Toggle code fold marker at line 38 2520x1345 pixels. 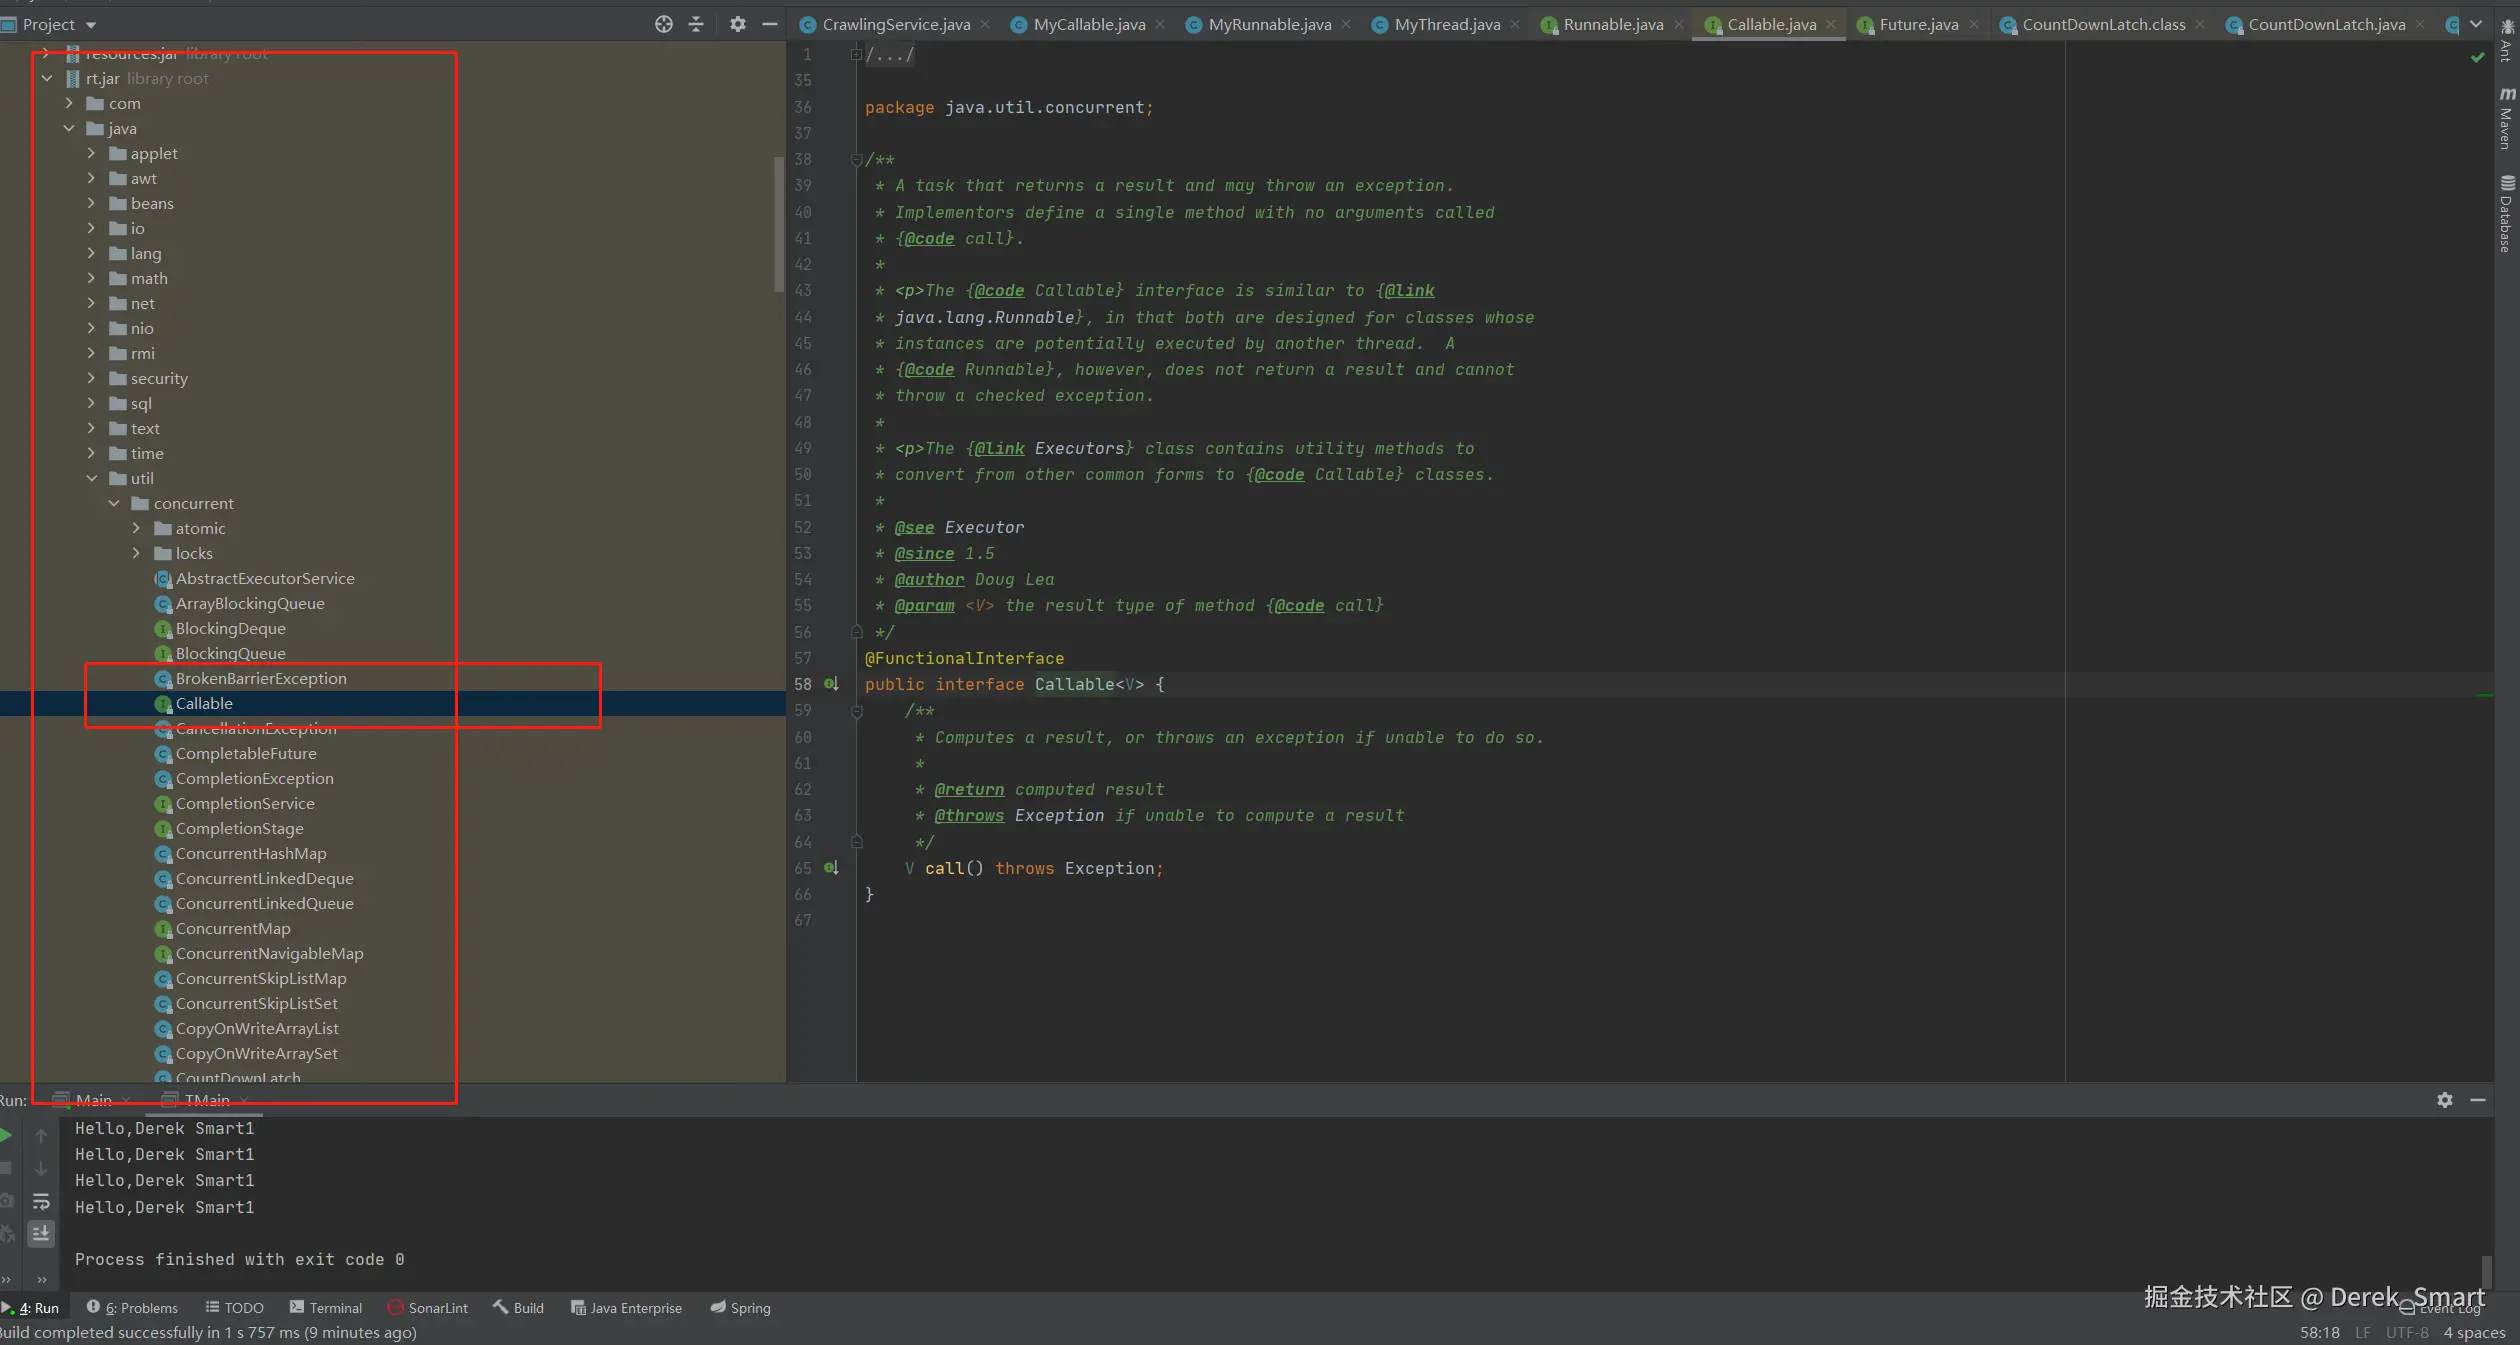[856, 159]
